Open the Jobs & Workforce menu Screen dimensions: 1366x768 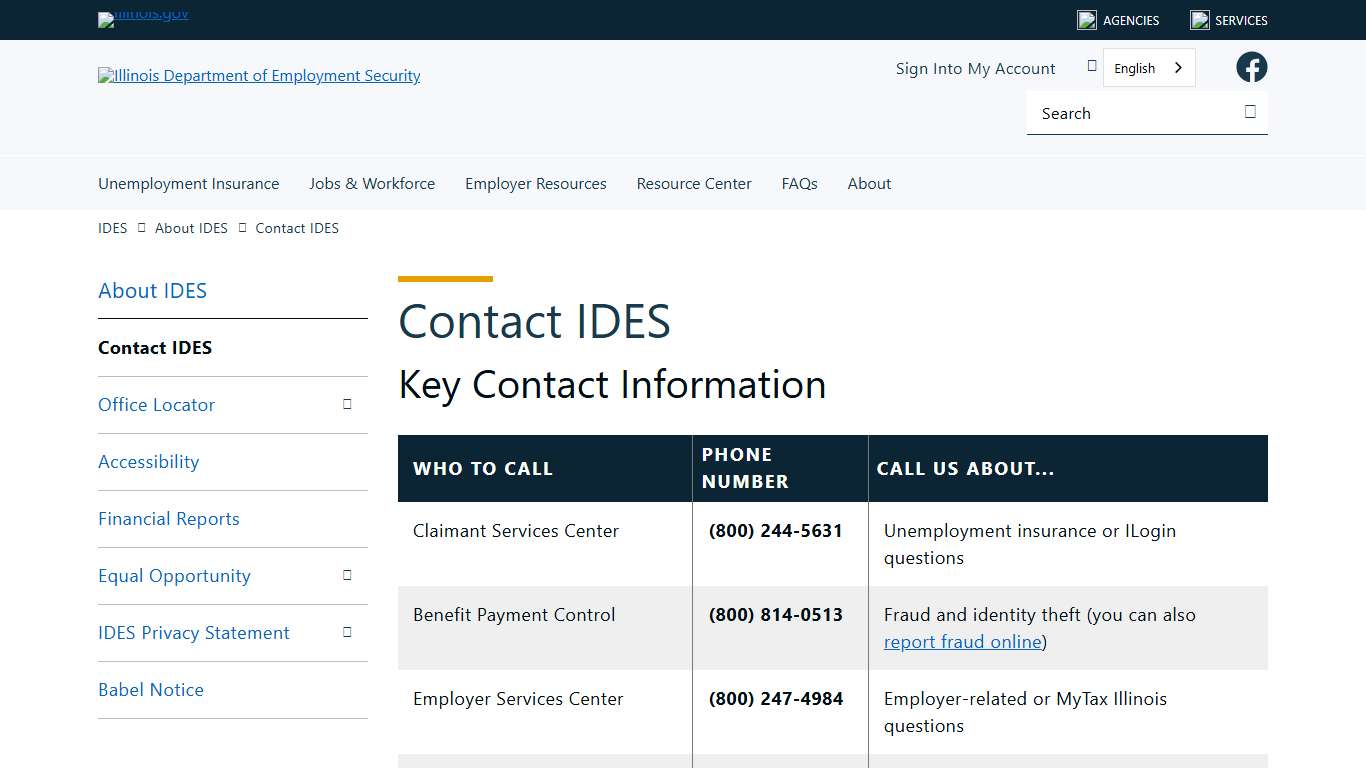(x=372, y=183)
